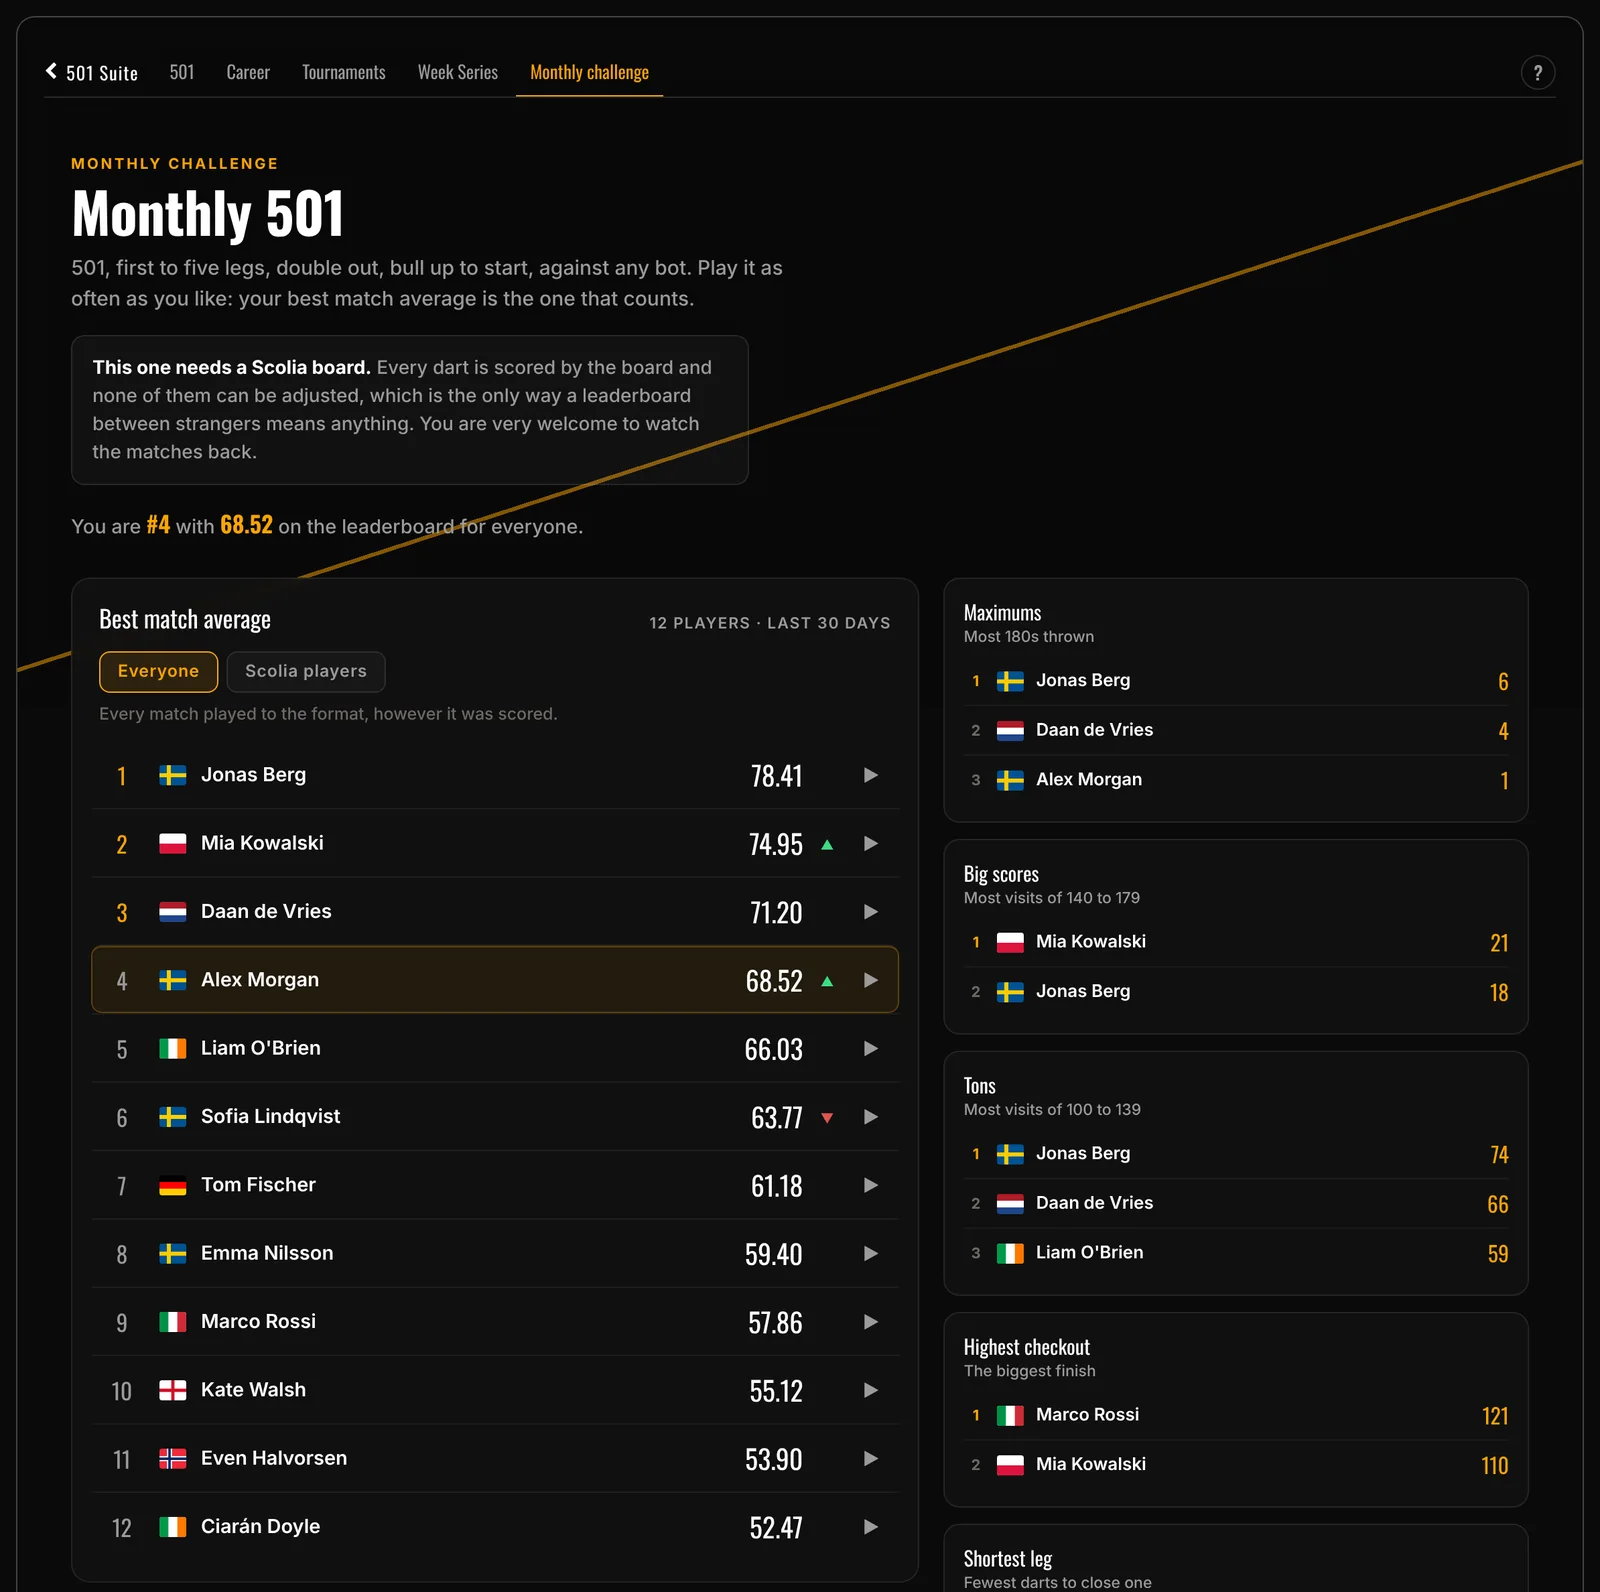Screen dimensions: 1600x1592
Task: Open the 501 tab
Action: pos(182,72)
